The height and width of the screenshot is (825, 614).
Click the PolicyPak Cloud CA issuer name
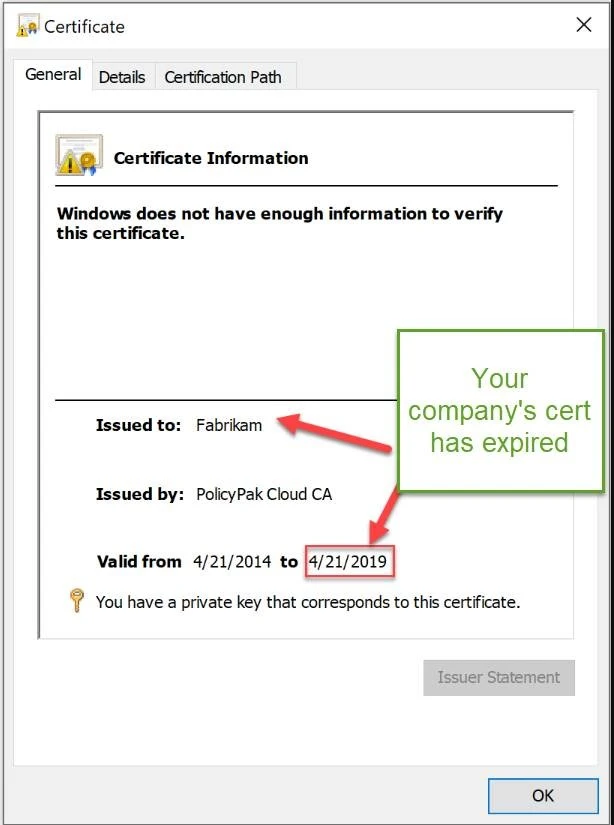click(x=264, y=494)
